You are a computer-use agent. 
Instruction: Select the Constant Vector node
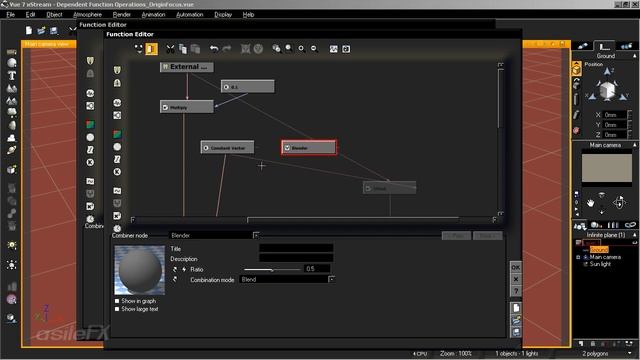point(227,147)
